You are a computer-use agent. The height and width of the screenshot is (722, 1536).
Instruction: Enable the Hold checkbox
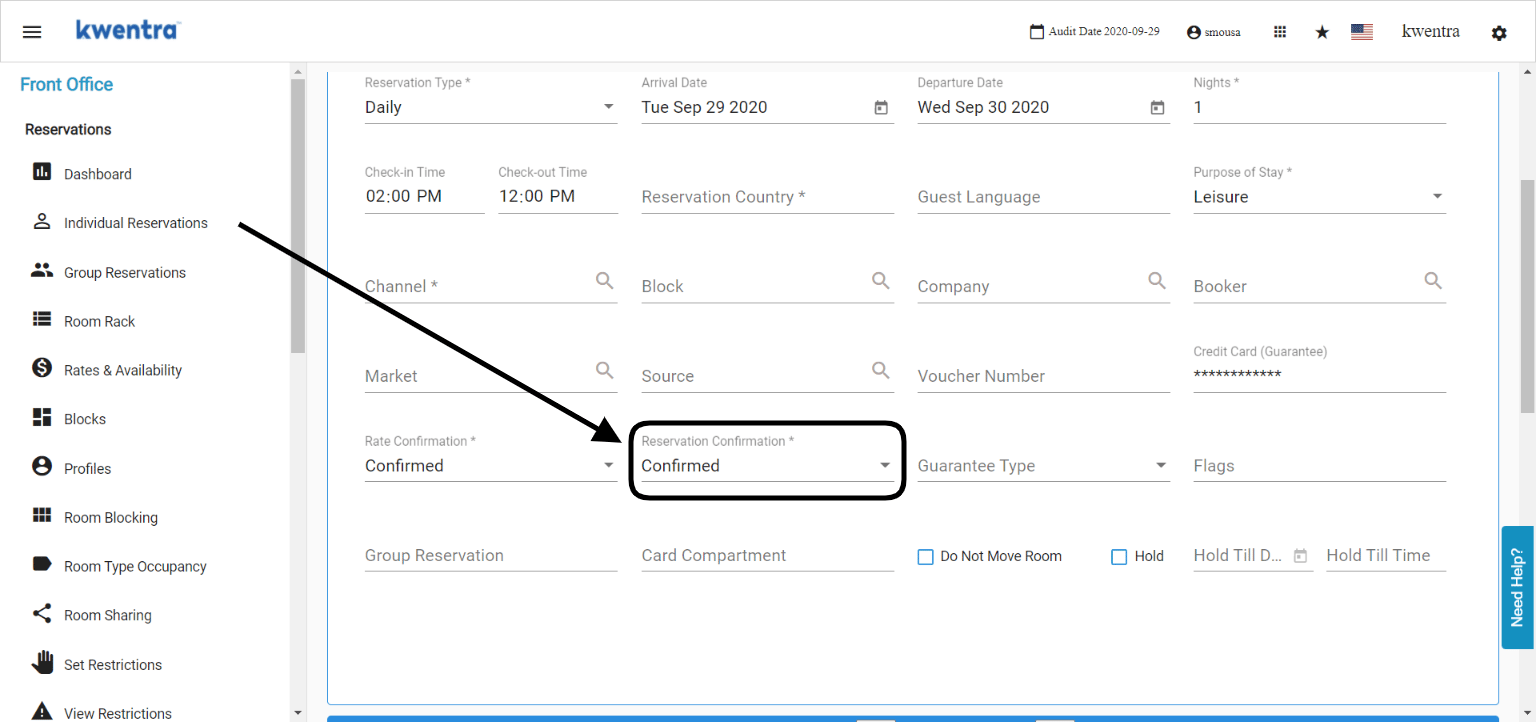[1120, 557]
